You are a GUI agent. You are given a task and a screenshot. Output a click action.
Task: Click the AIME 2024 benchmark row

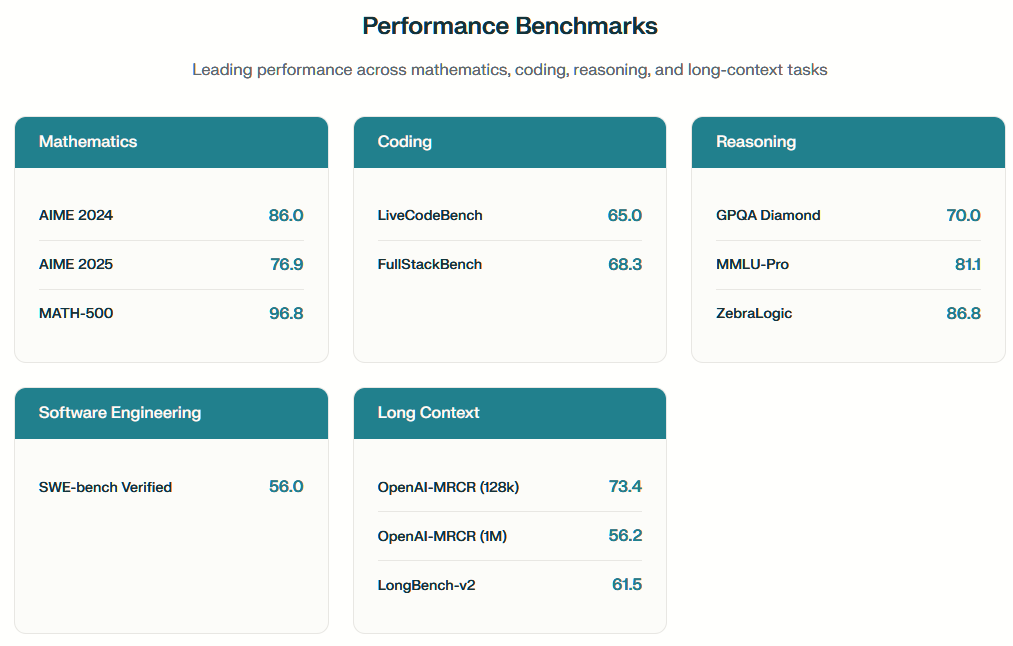tap(171, 216)
